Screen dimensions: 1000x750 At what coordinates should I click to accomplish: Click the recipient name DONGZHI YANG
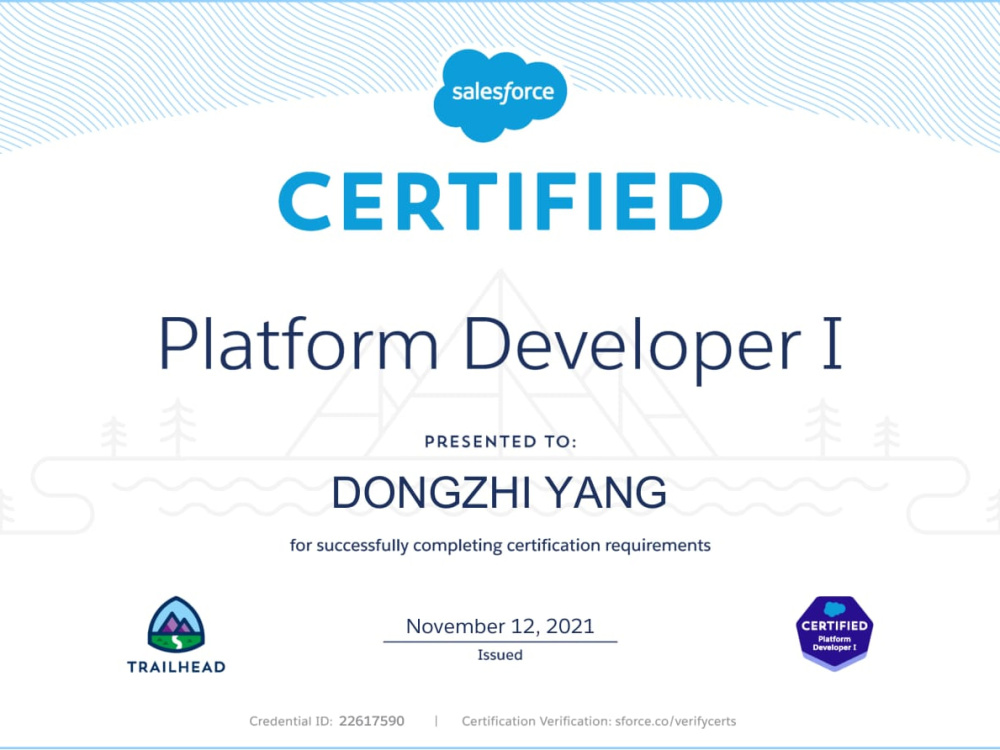point(499,493)
